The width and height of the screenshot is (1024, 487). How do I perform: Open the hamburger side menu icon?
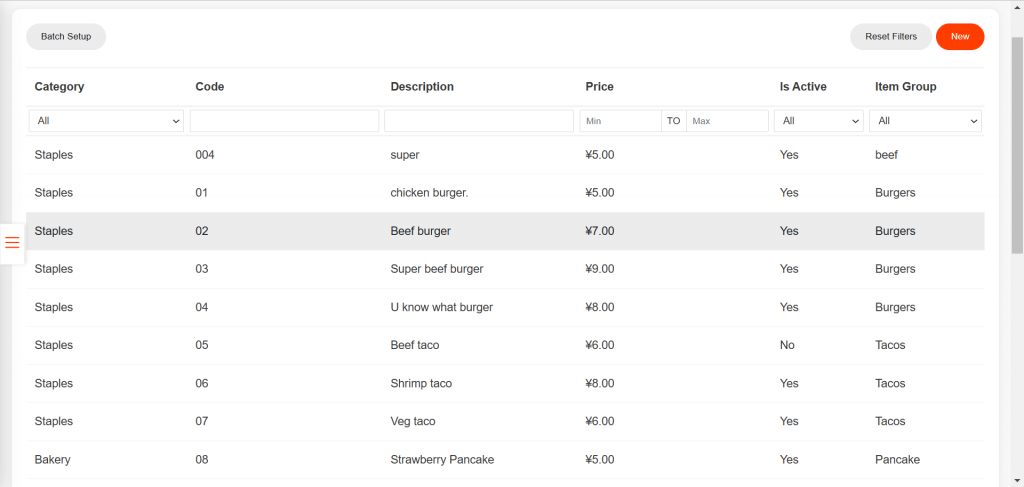click(12, 243)
